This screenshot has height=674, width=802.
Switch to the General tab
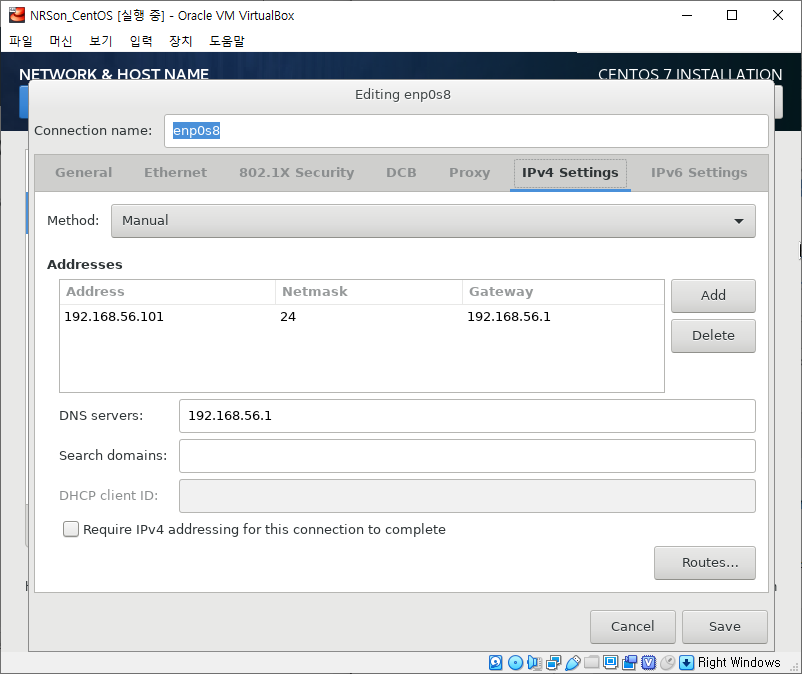83,173
